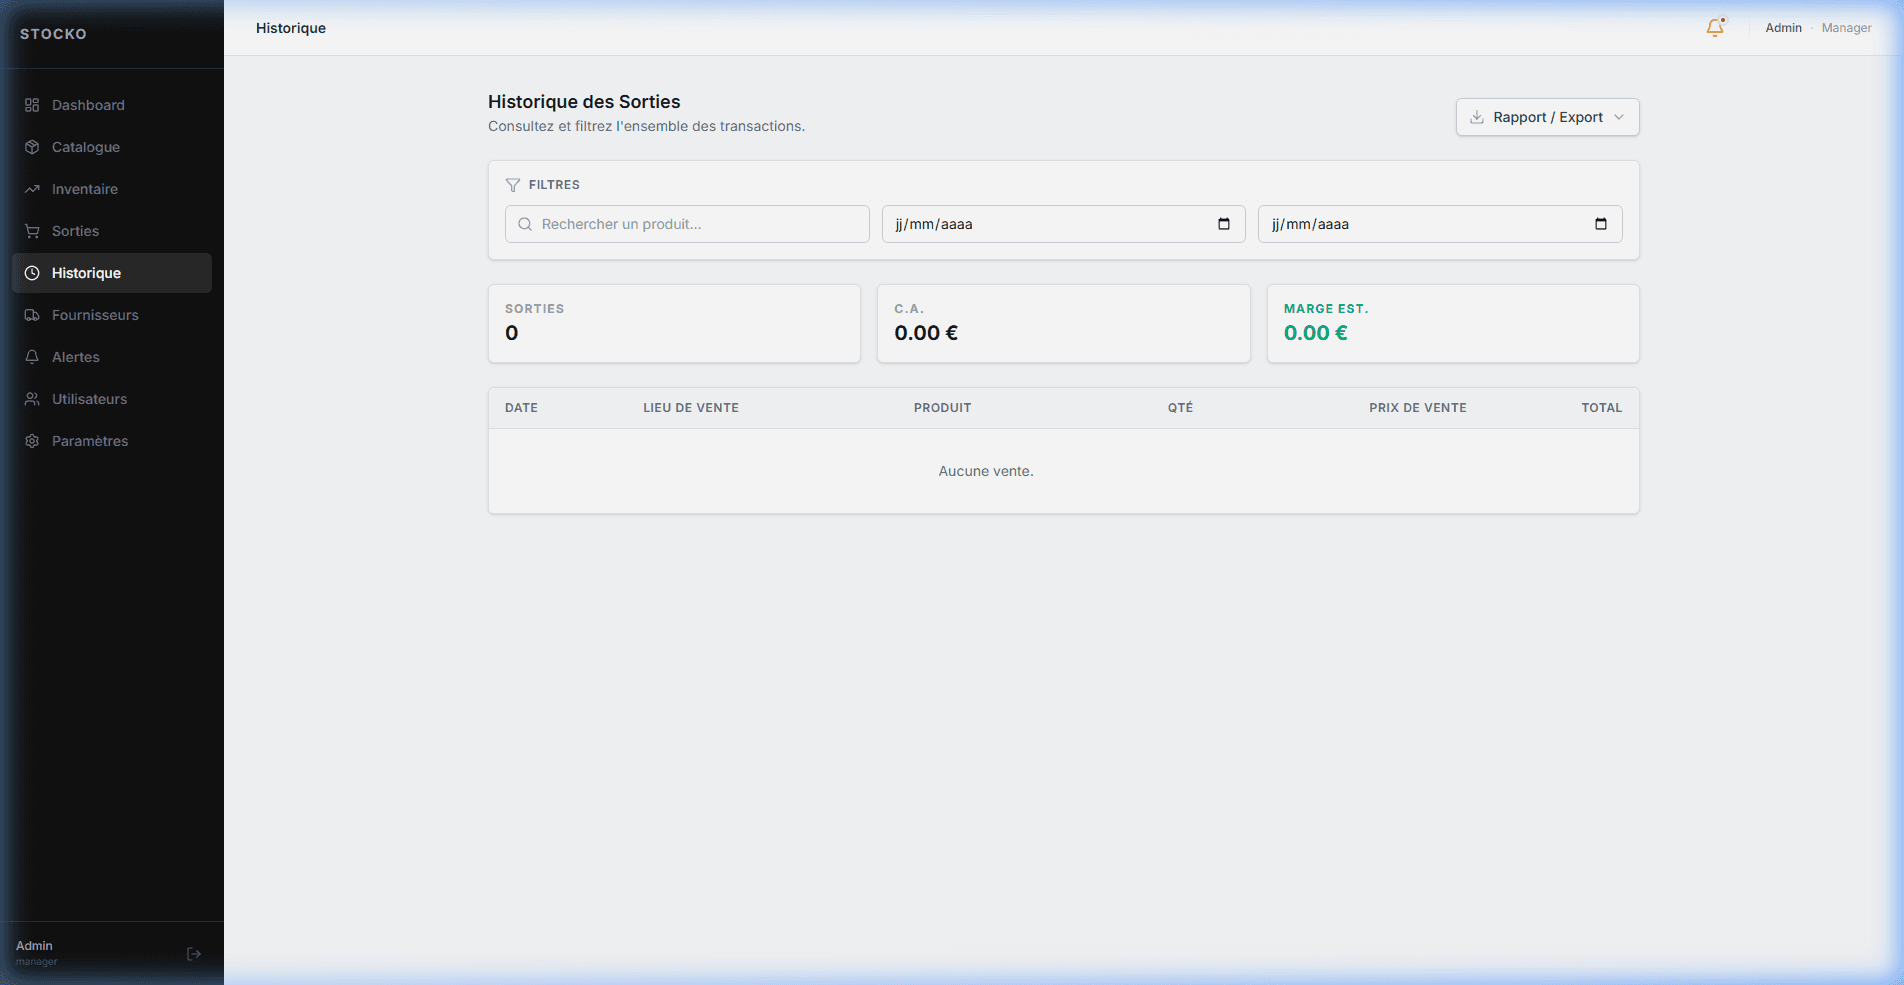
Task: Navigate to Sorties
Action: (112, 231)
